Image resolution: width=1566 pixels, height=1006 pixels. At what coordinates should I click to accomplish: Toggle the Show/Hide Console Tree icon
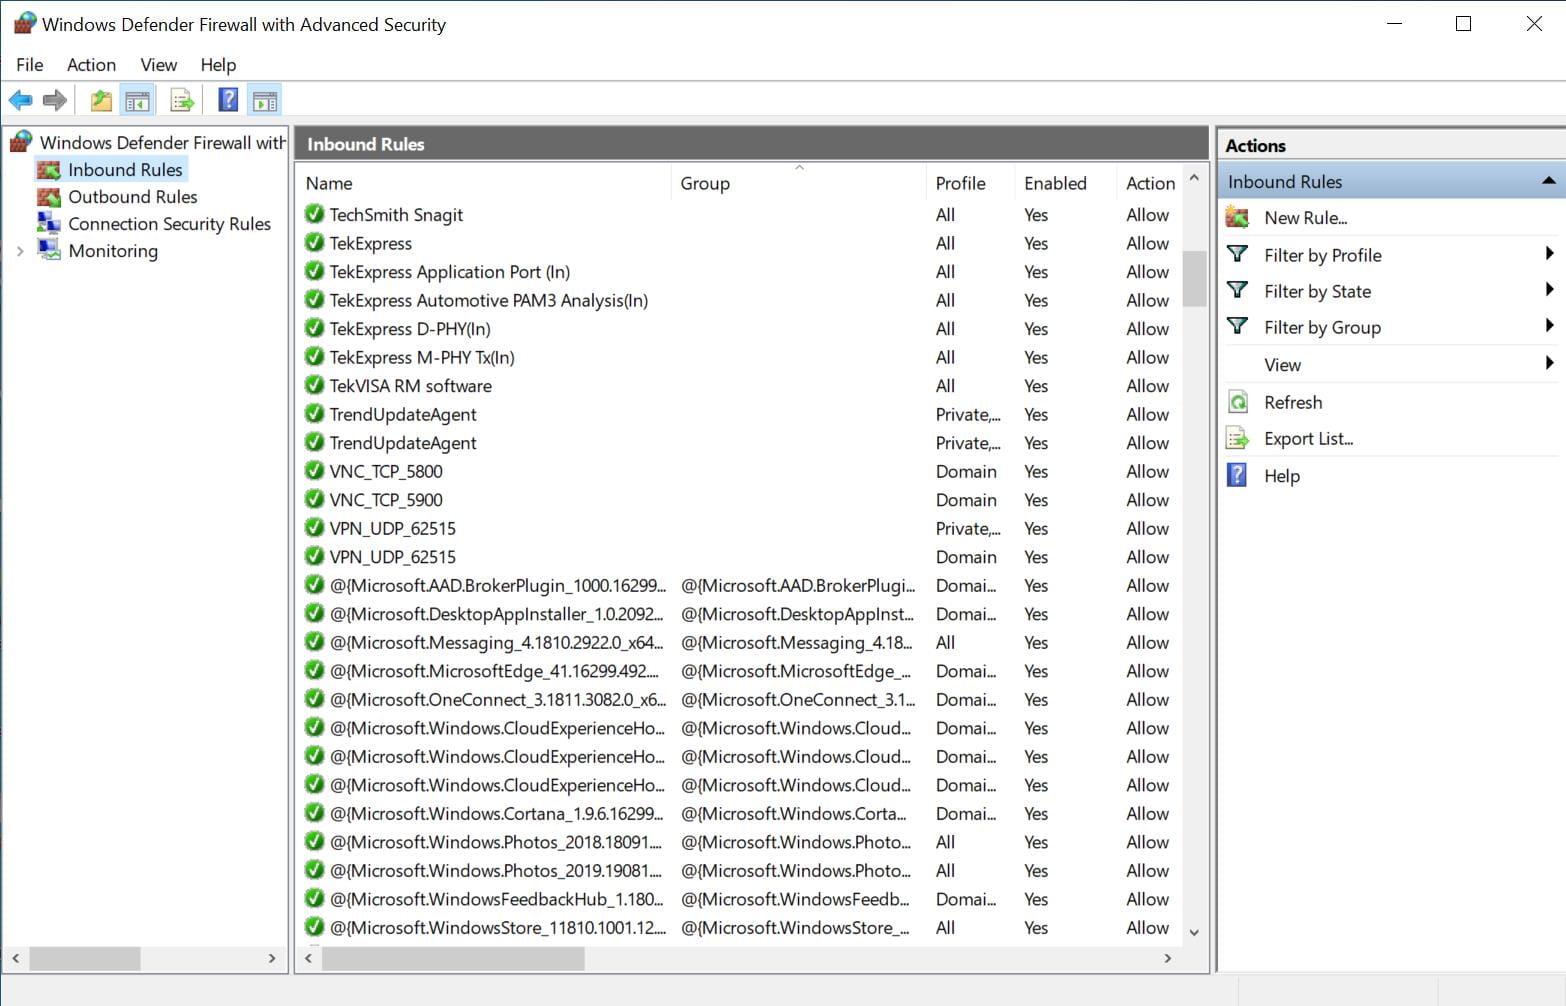click(x=137, y=100)
